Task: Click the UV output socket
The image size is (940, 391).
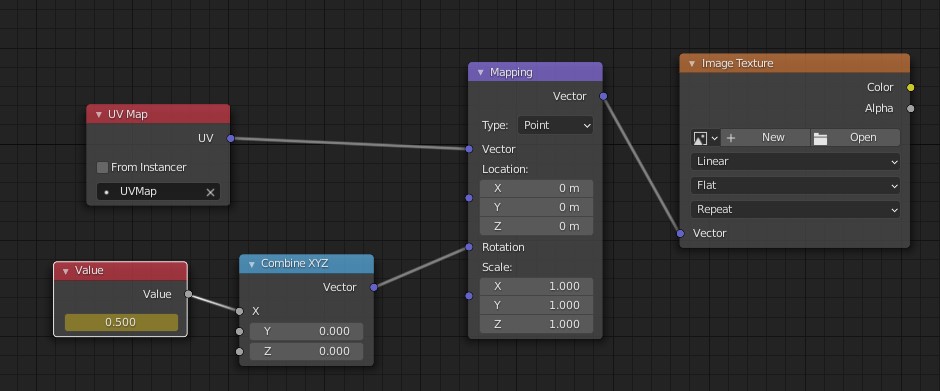Action: (x=231, y=139)
